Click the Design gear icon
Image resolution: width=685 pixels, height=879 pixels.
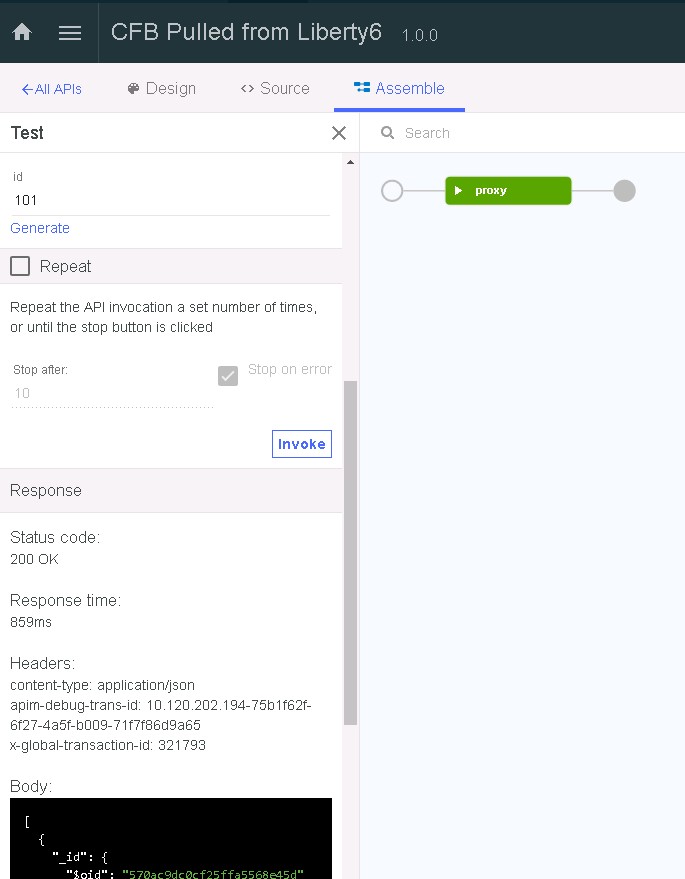pos(131,88)
